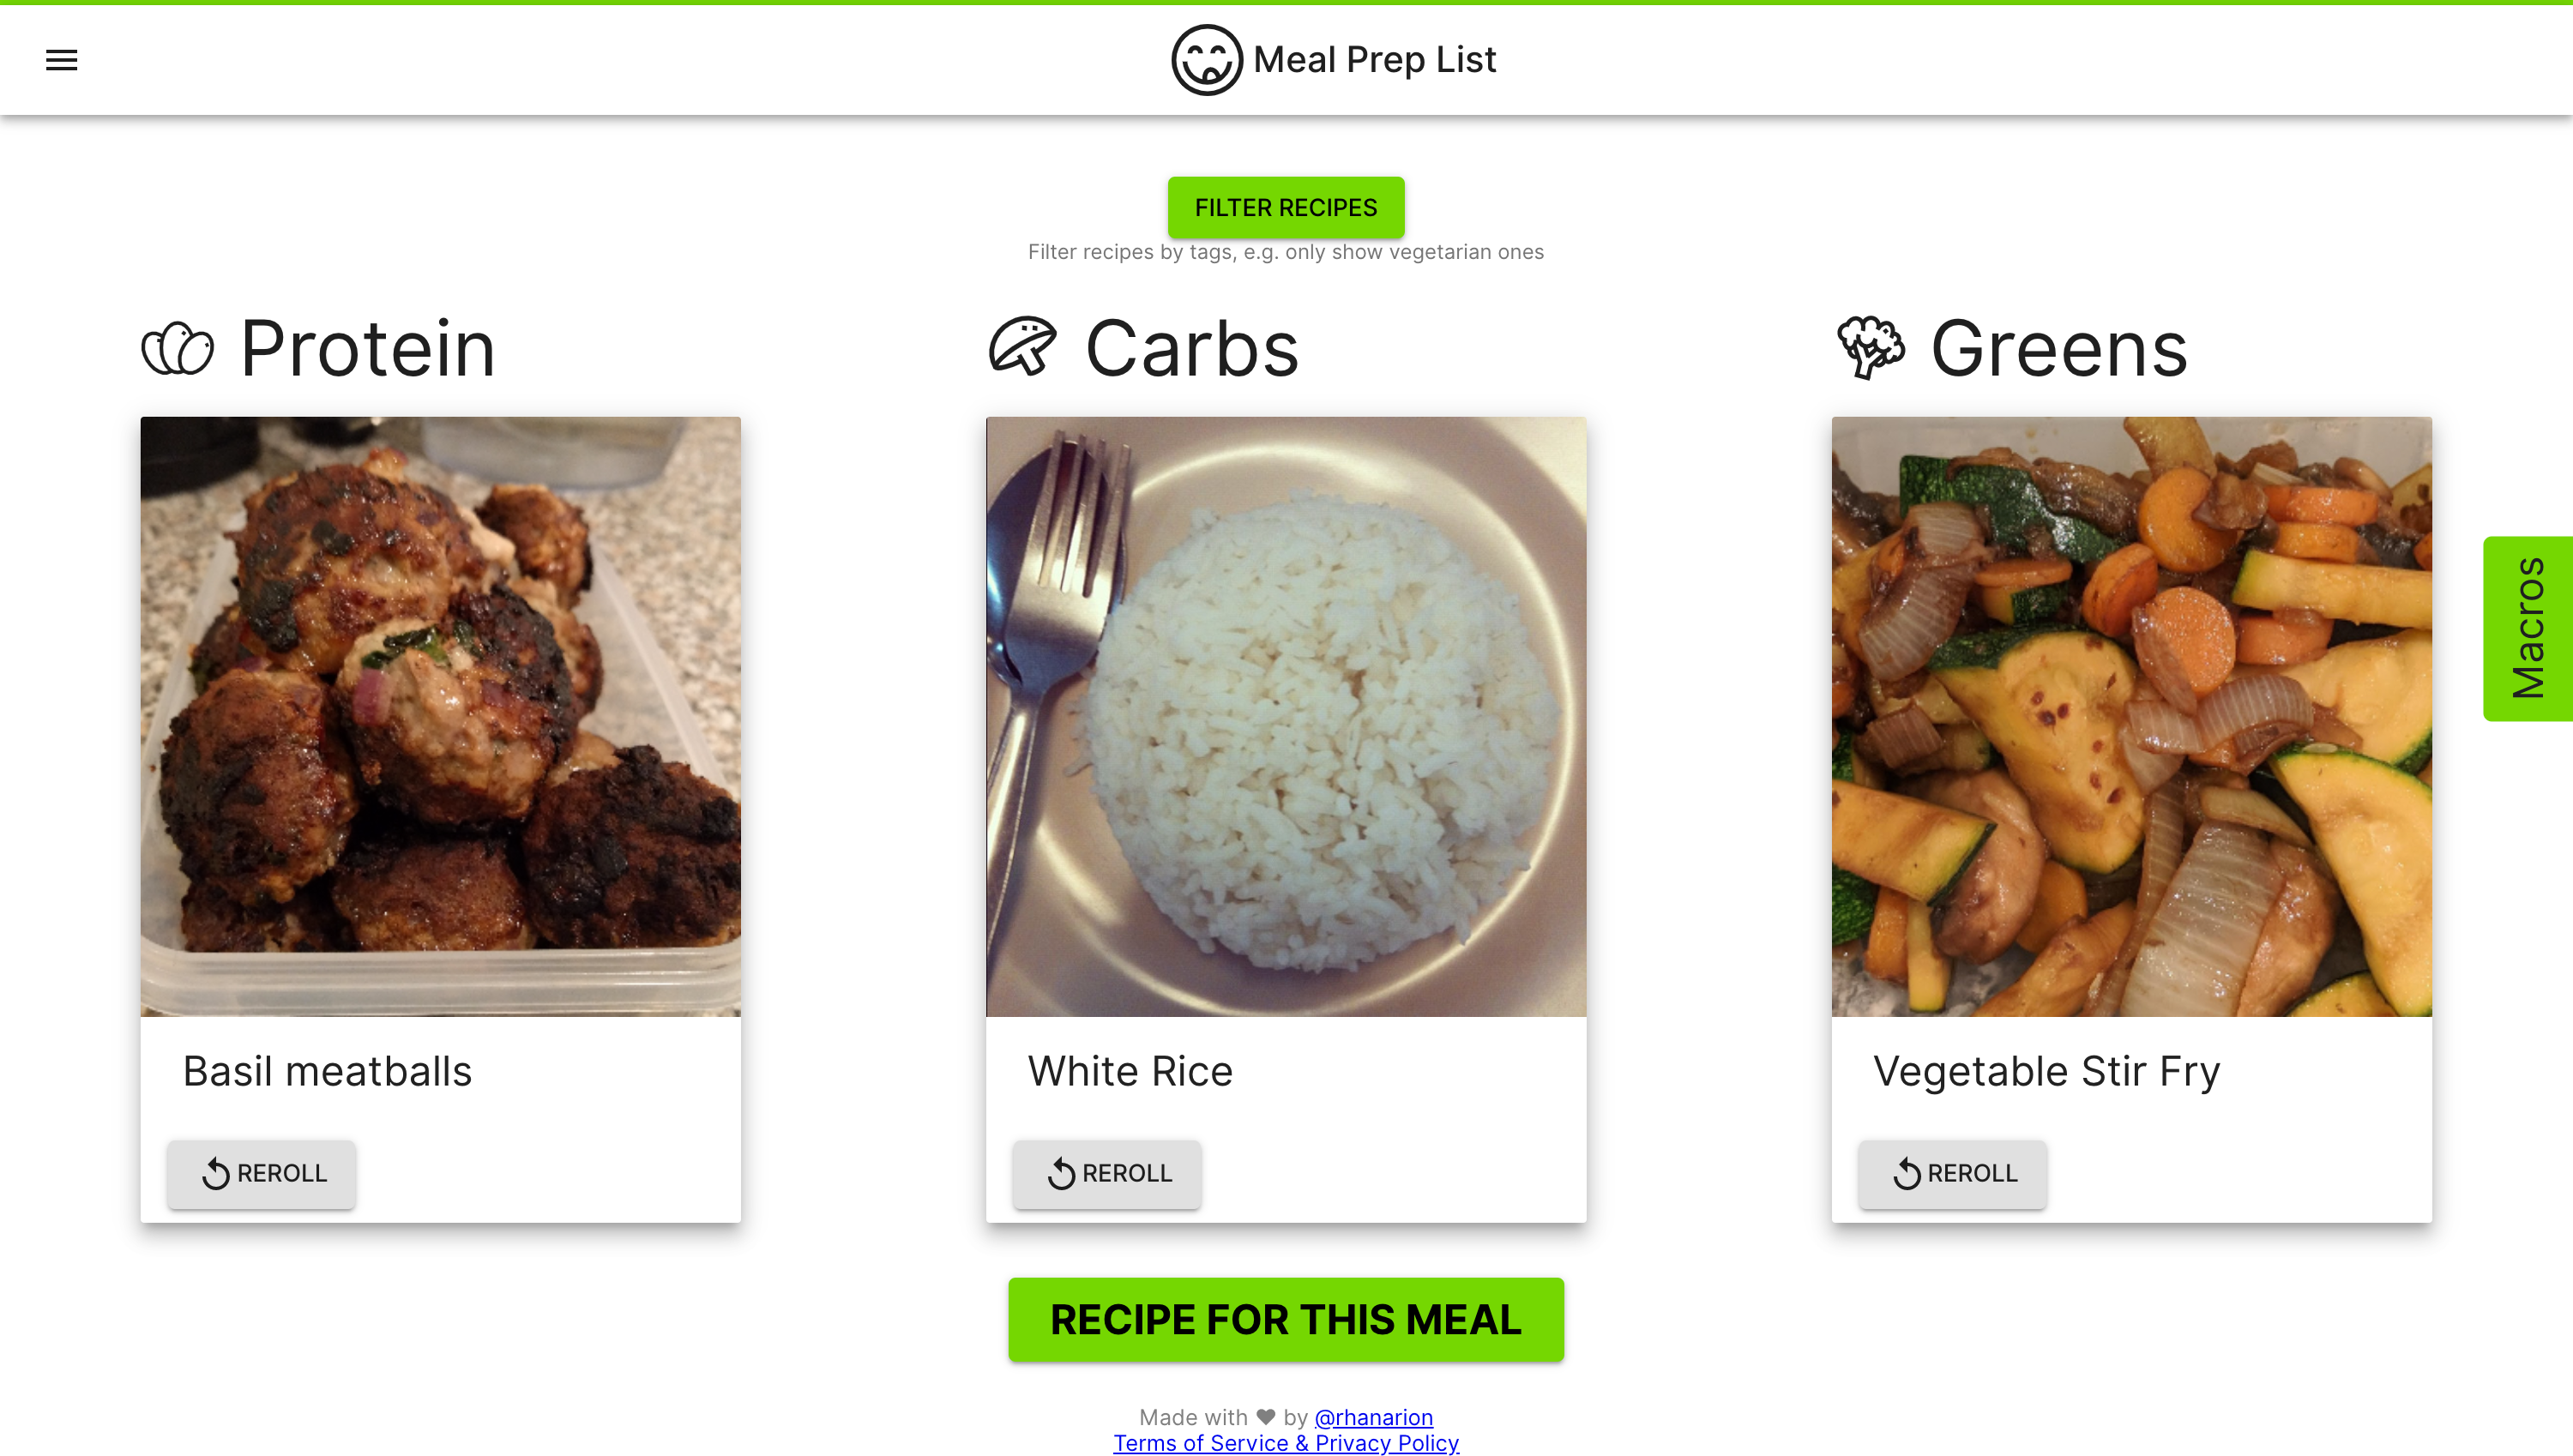Viewport: 2573px width, 1456px height.
Task: Select the White Rice recipe title
Action: point(1130,1071)
